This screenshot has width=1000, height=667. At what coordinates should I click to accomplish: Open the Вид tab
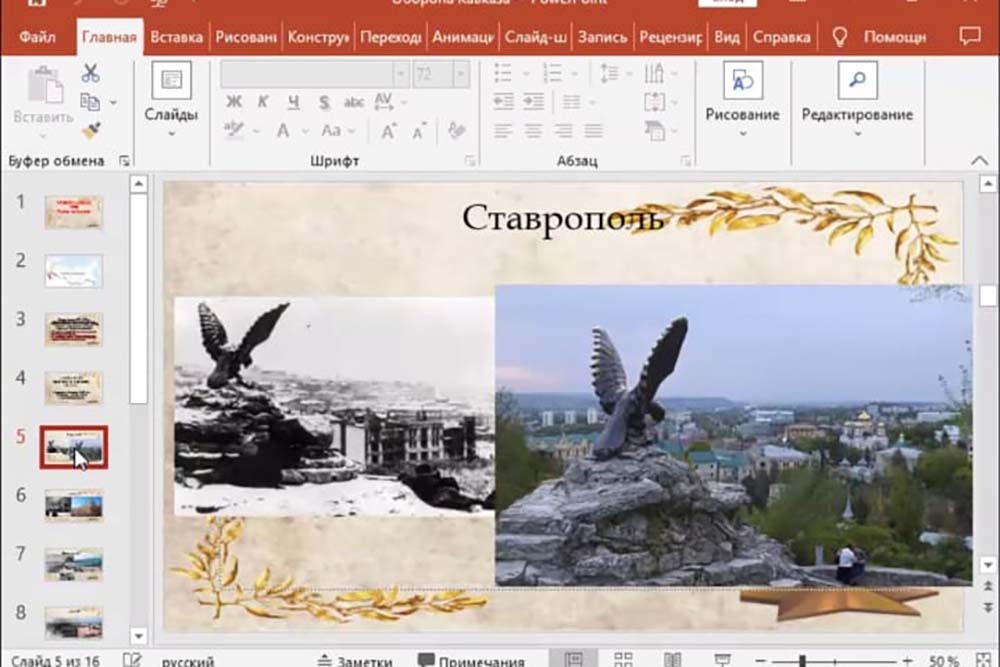726,37
